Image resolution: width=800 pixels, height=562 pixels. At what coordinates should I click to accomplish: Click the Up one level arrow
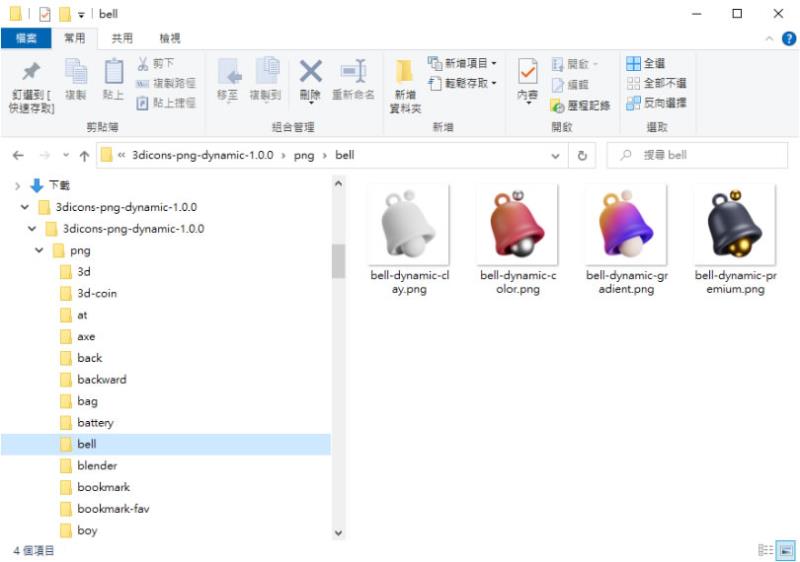click(85, 156)
